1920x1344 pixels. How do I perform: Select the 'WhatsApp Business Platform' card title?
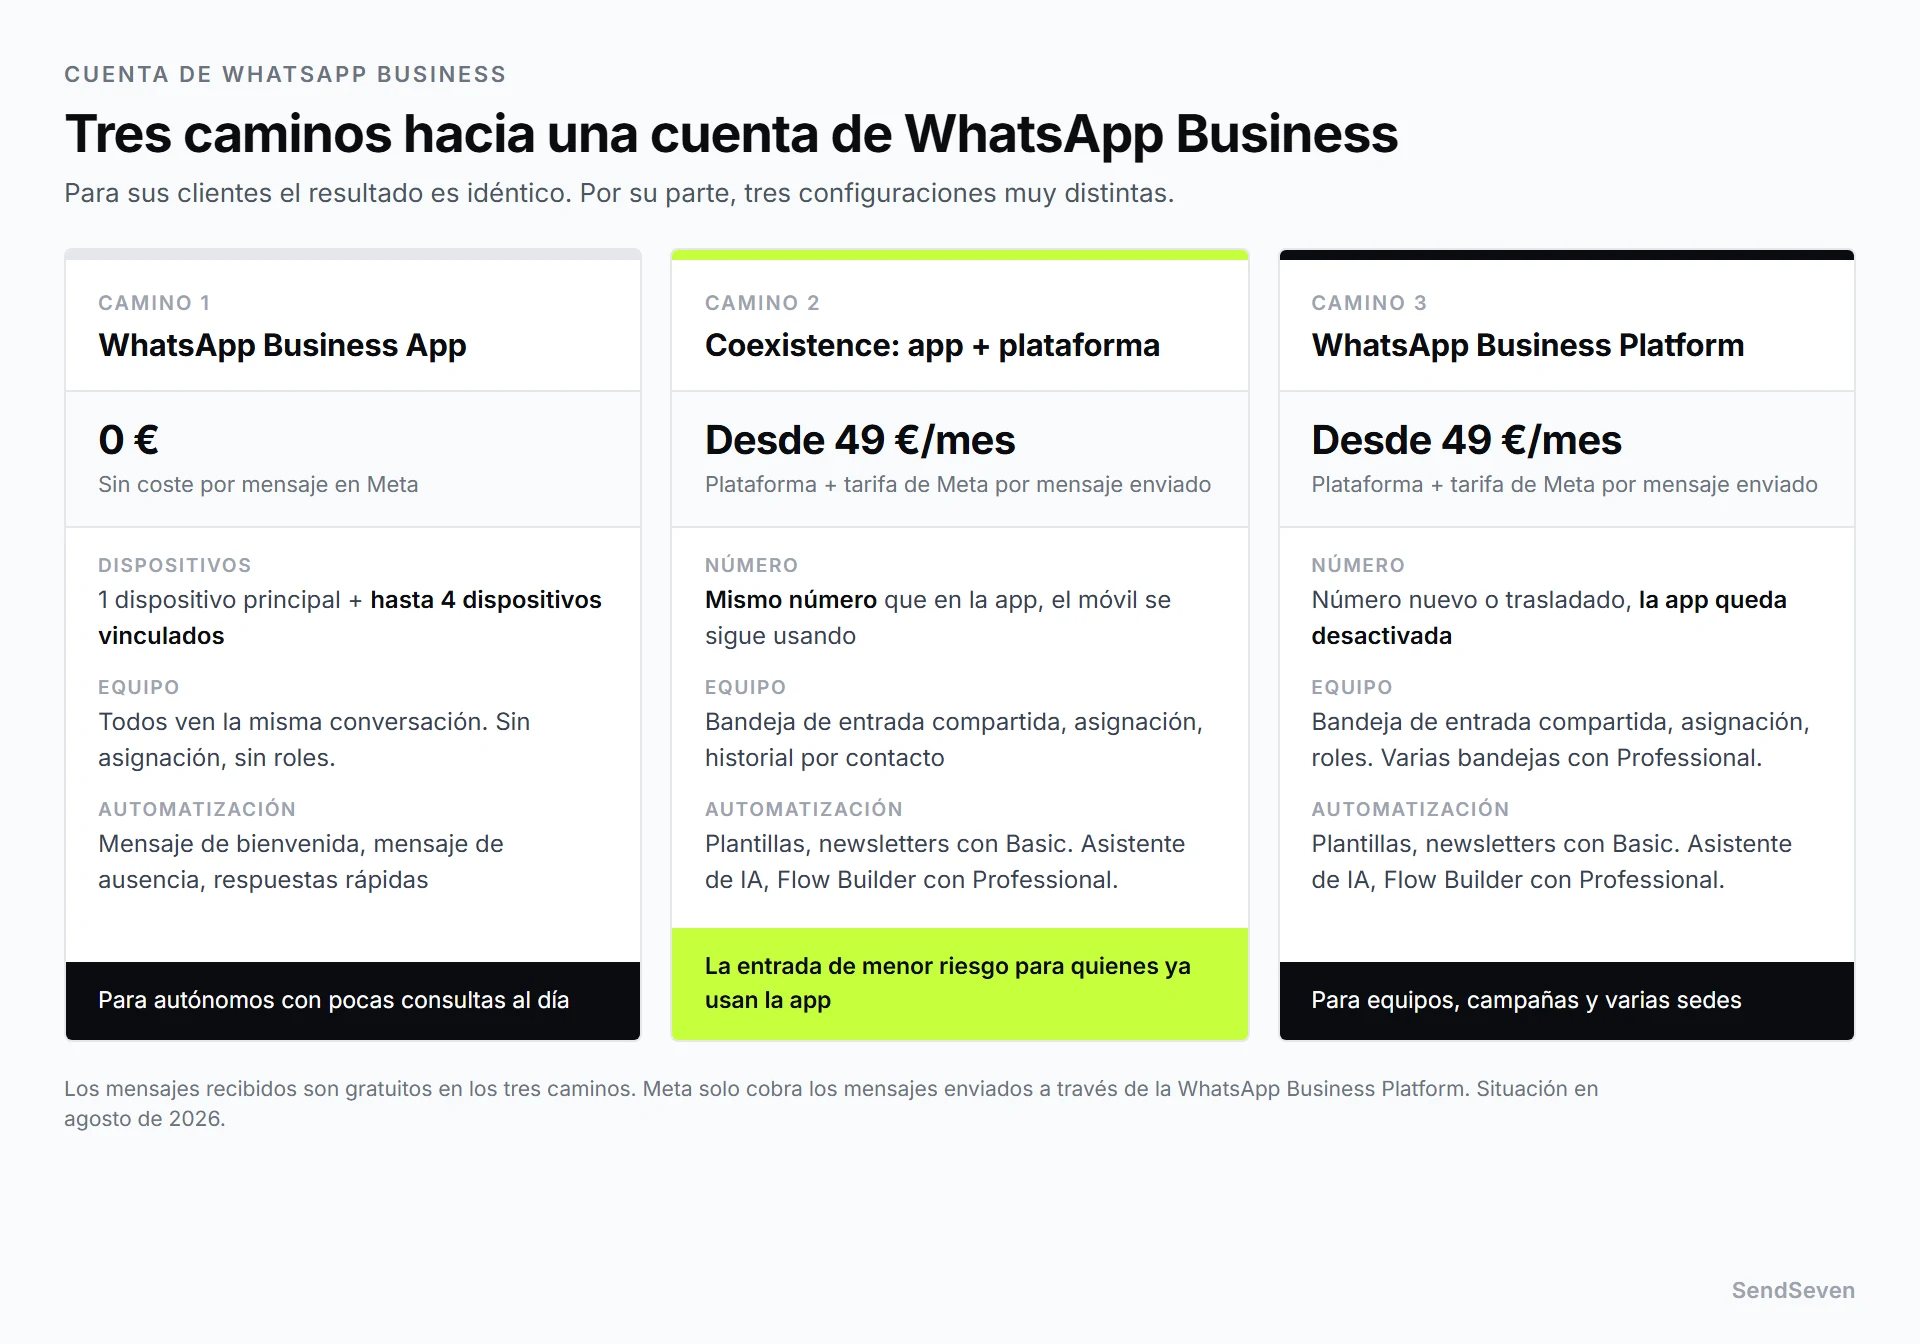pyautogui.click(x=1528, y=345)
